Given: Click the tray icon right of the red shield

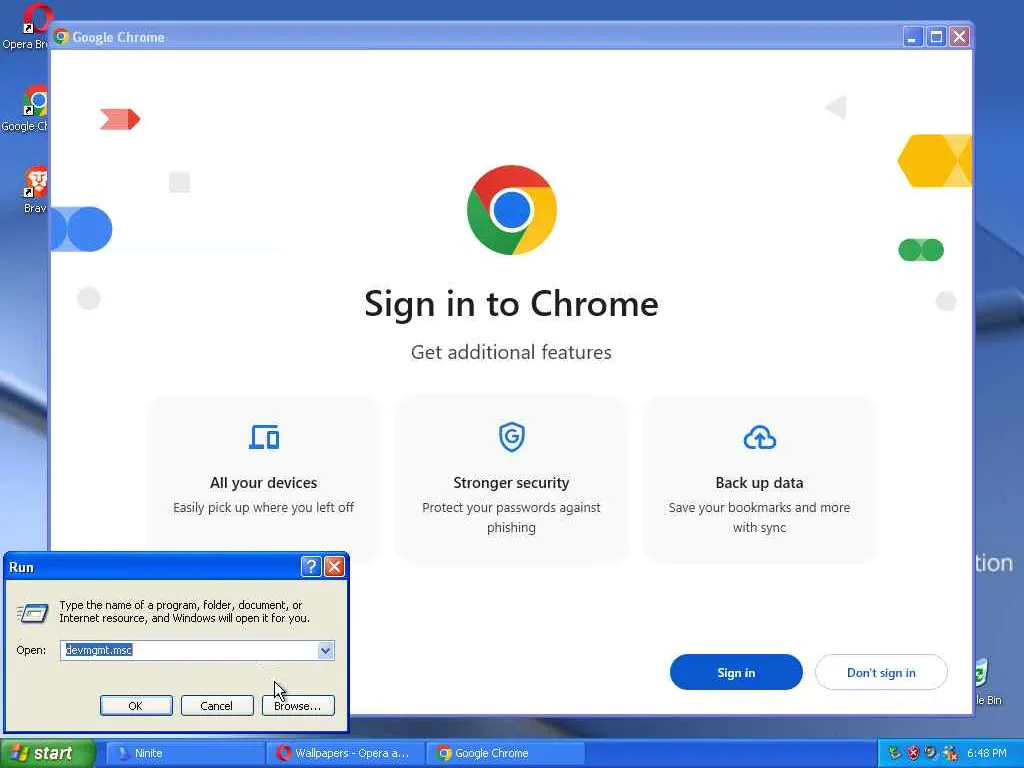Looking at the screenshot, I should 931,753.
